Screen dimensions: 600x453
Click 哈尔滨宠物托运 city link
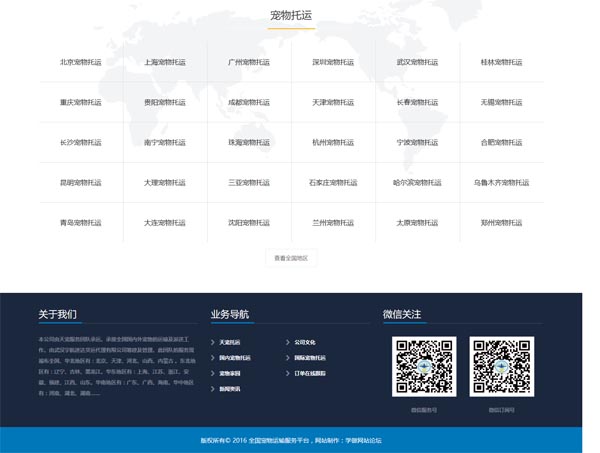click(417, 183)
